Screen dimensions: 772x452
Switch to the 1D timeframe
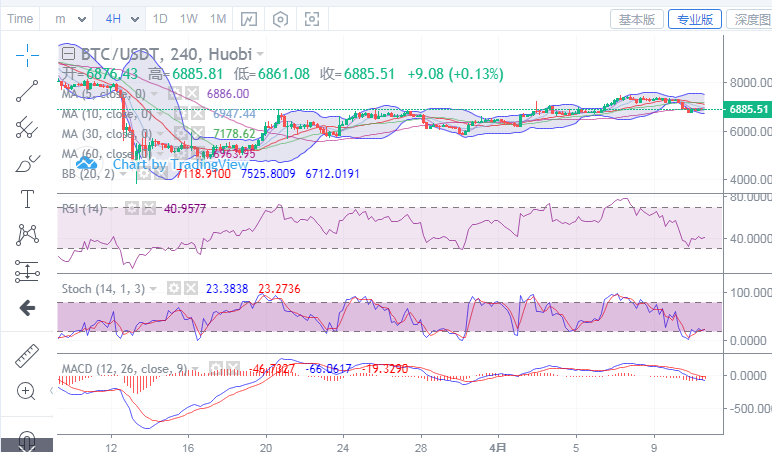[x=160, y=19]
